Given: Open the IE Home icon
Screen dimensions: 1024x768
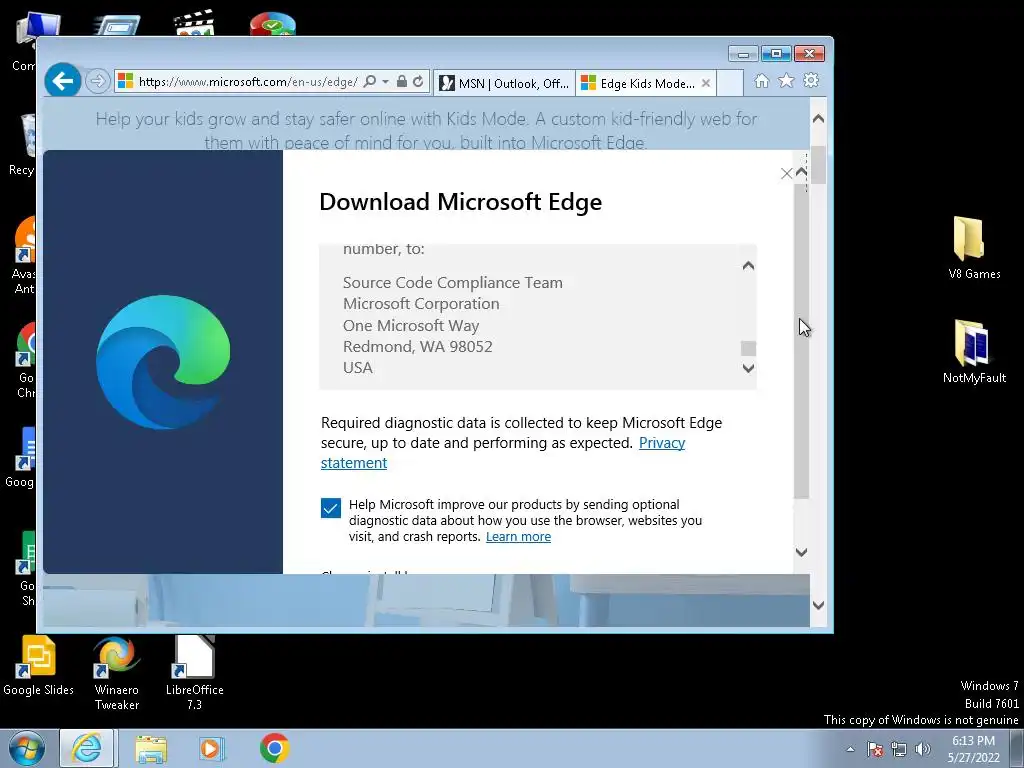Looking at the screenshot, I should [x=761, y=80].
